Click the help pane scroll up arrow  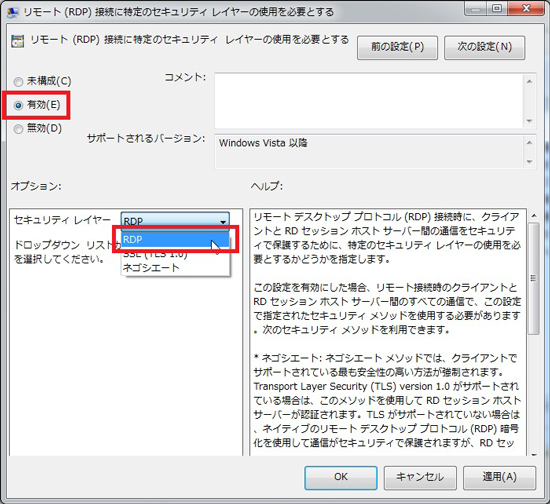(x=534, y=215)
